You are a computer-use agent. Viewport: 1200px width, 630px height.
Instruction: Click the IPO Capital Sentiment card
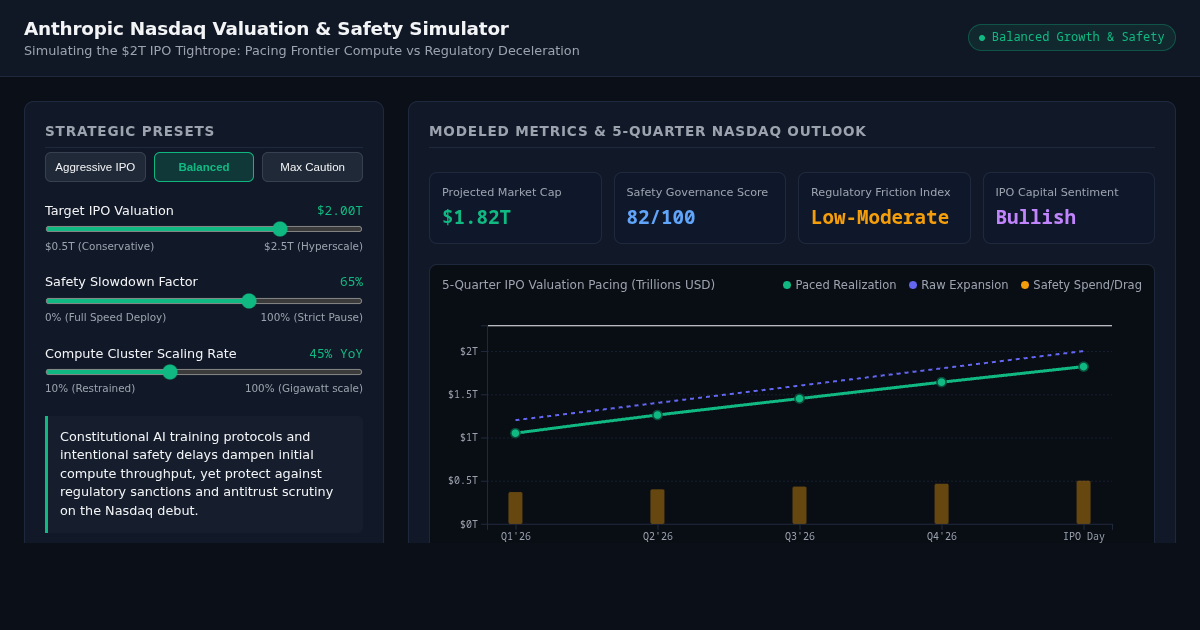point(1069,208)
